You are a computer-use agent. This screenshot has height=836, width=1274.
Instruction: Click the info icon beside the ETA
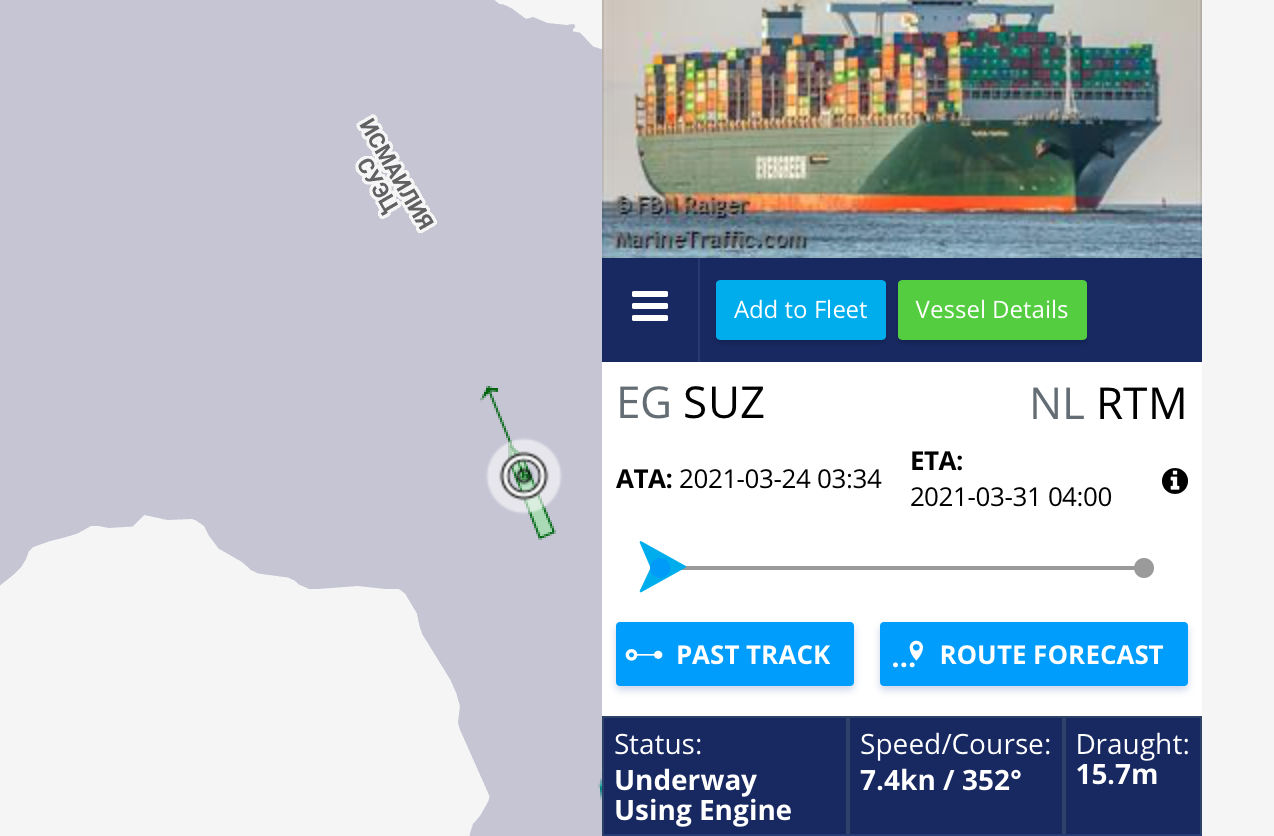click(x=1175, y=481)
